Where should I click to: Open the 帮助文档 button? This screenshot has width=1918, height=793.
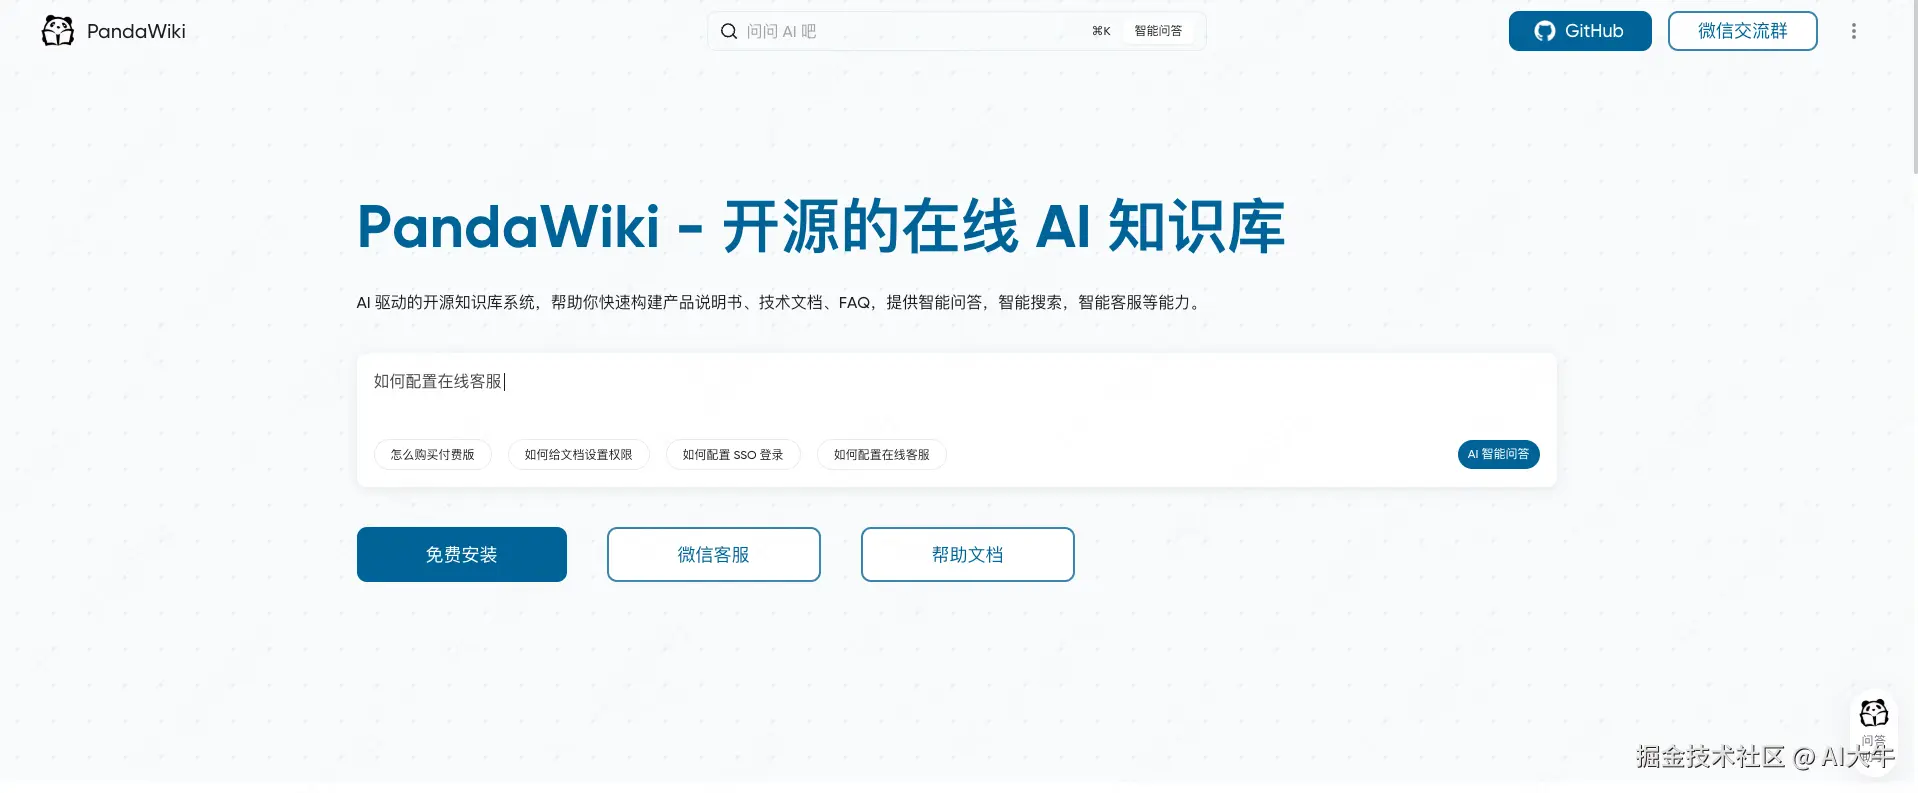pos(968,554)
